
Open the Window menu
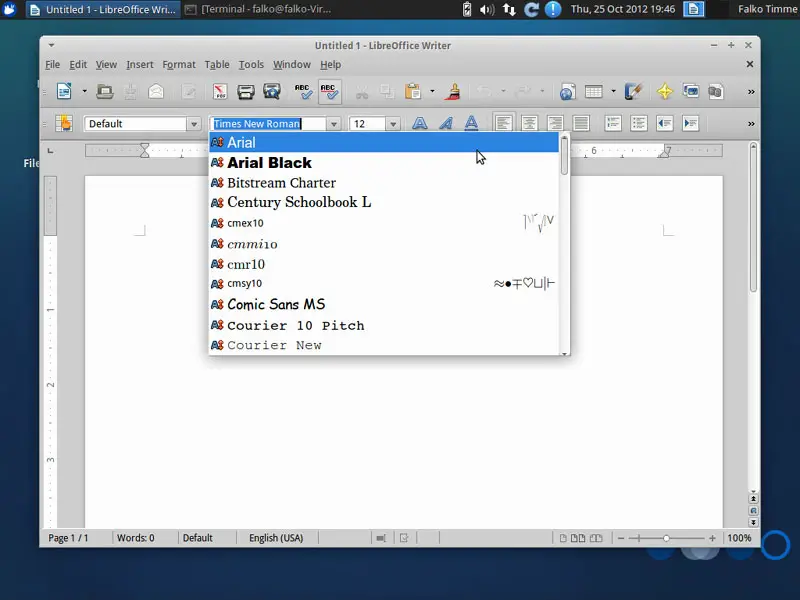[292, 65]
